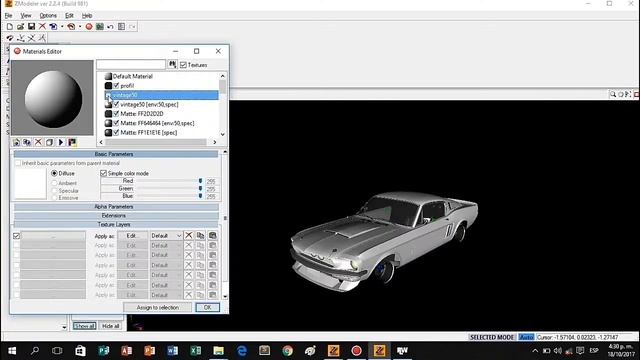
Task: Click the list-panel icon right of undo
Action: (121, 27)
